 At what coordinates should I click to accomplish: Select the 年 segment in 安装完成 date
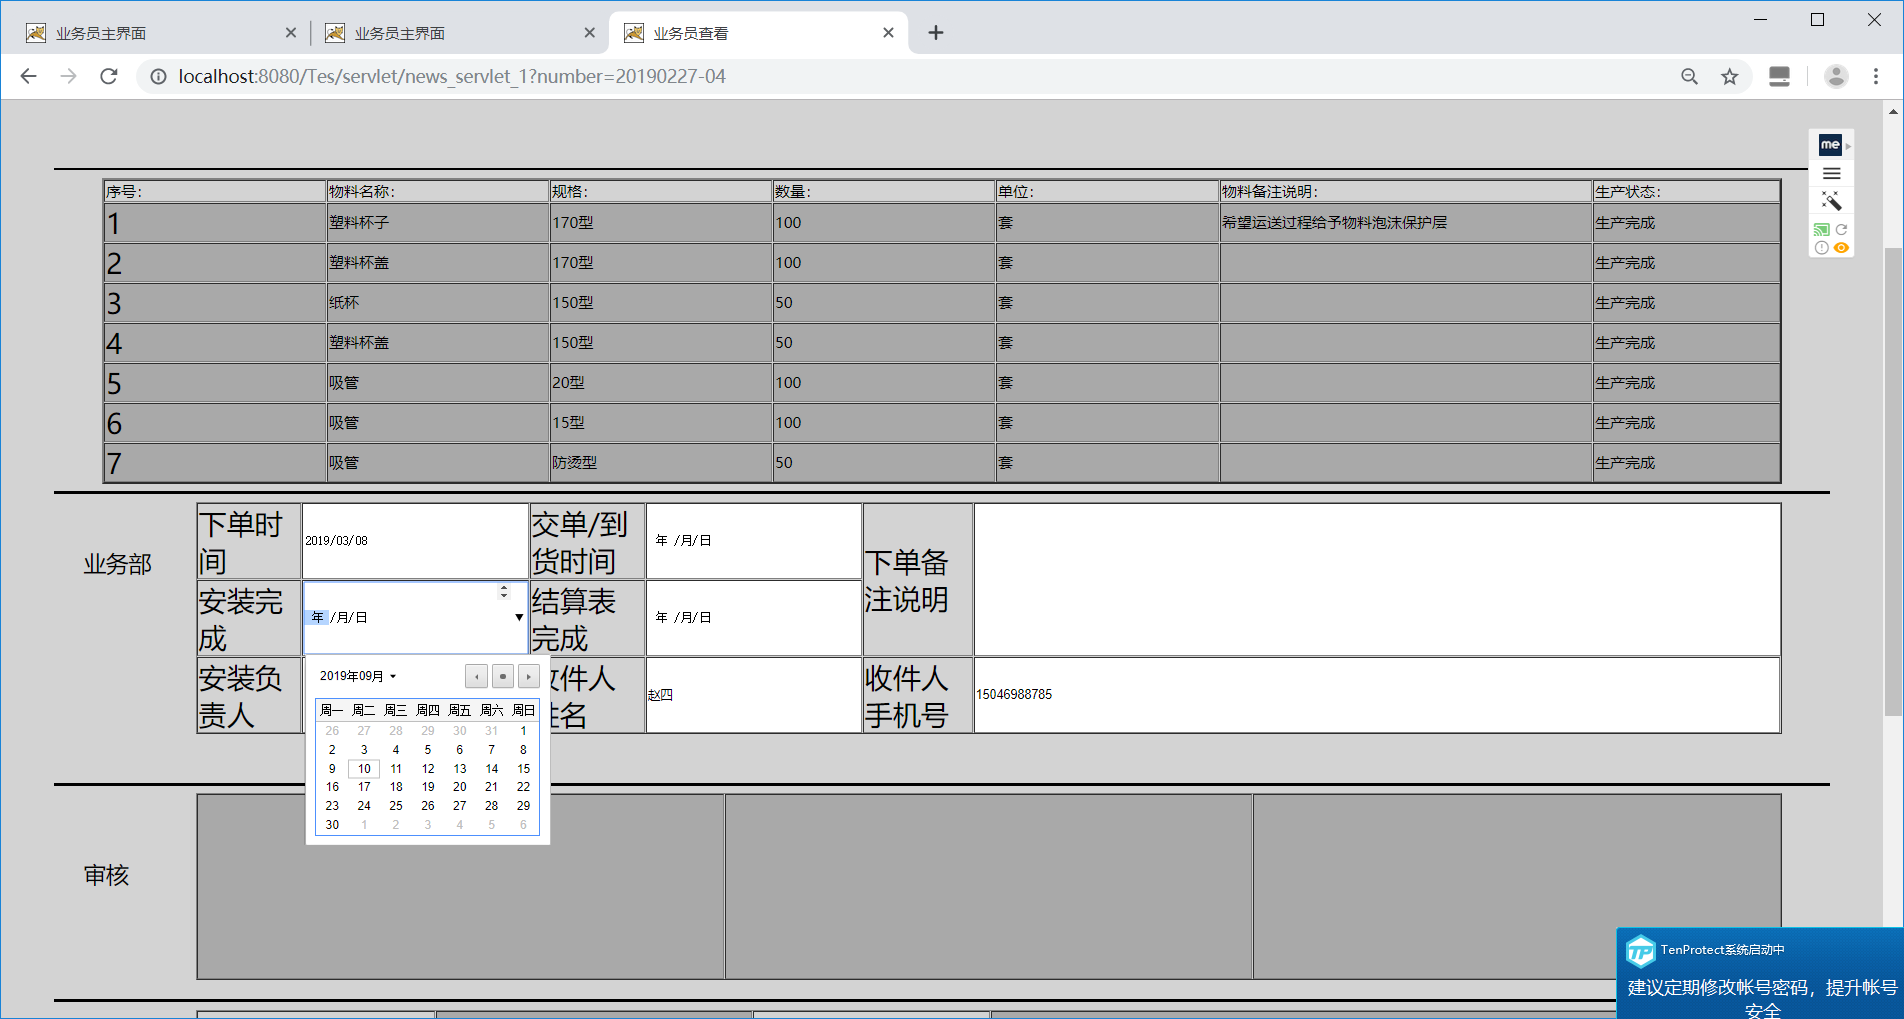(x=317, y=618)
